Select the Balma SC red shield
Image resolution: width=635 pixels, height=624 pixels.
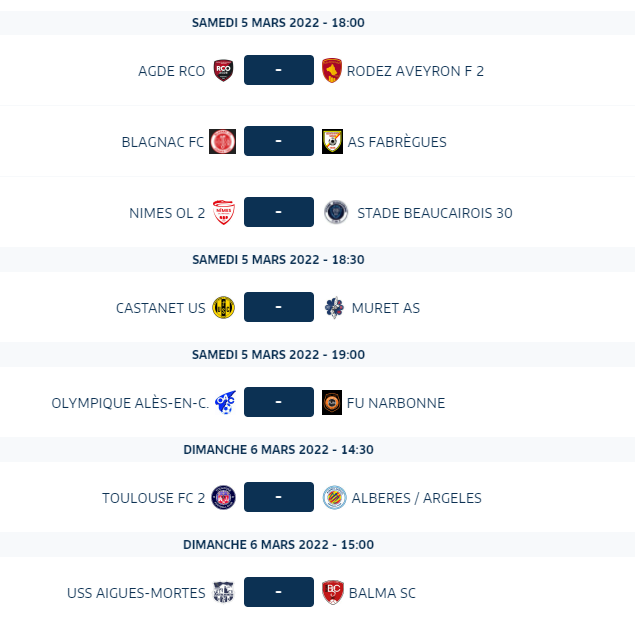(333, 592)
